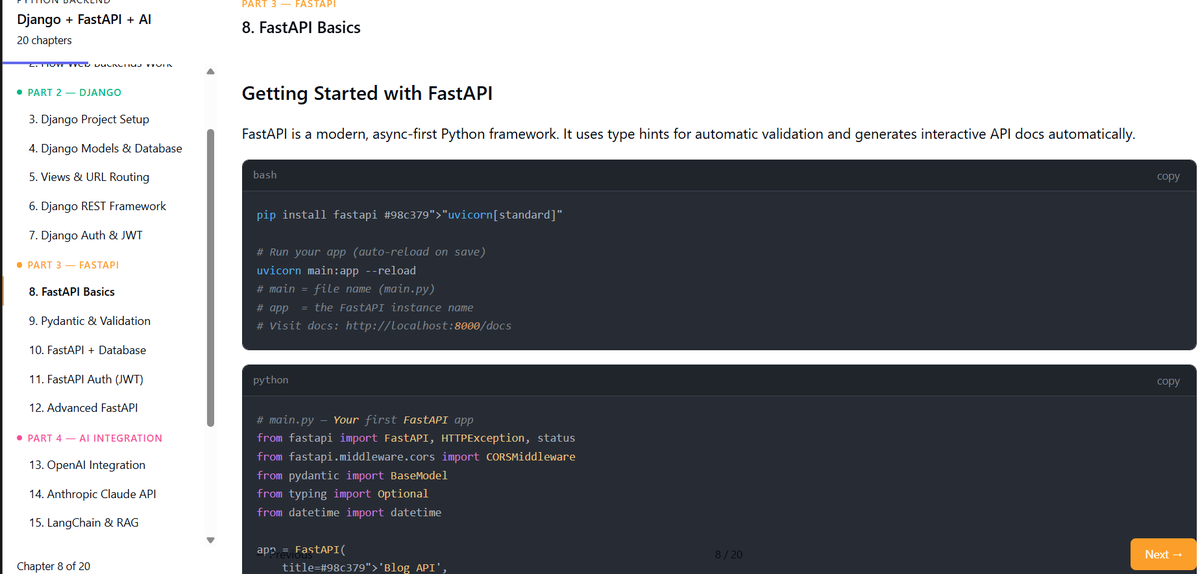The width and height of the screenshot is (1200, 574).
Task: Copy the bash code block
Action: [x=1168, y=176]
